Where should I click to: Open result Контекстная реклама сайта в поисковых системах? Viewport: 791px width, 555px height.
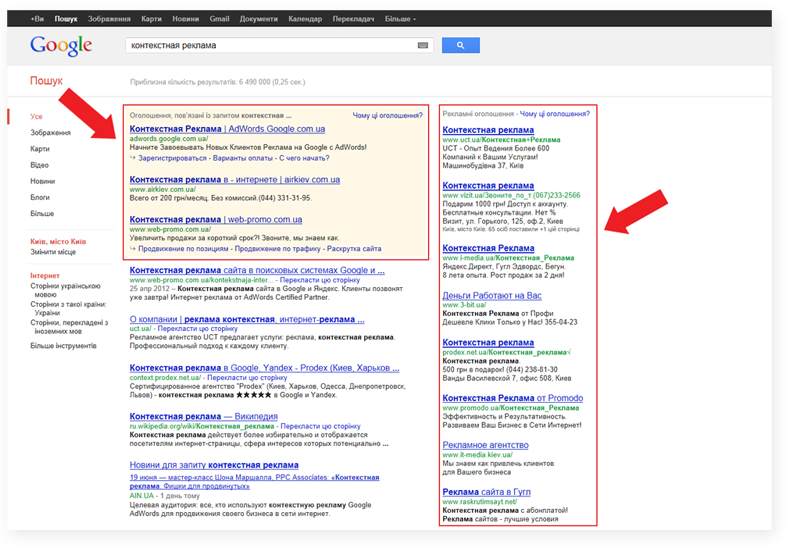pyautogui.click(x=257, y=270)
